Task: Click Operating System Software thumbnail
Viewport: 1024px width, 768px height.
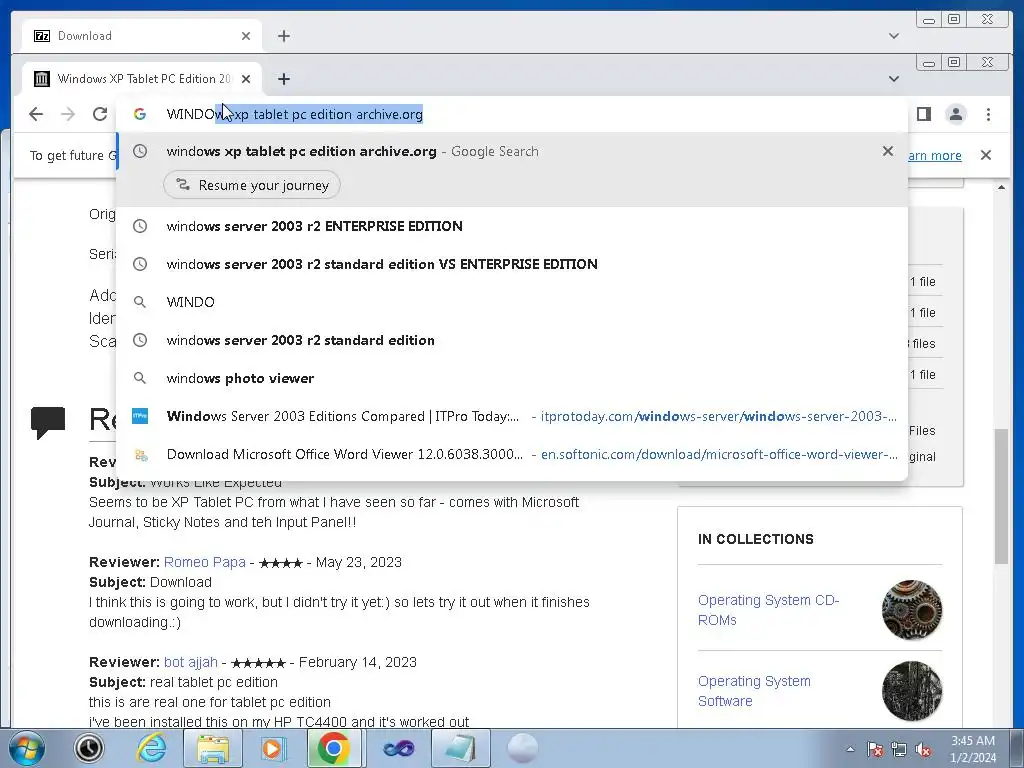Action: click(912, 691)
